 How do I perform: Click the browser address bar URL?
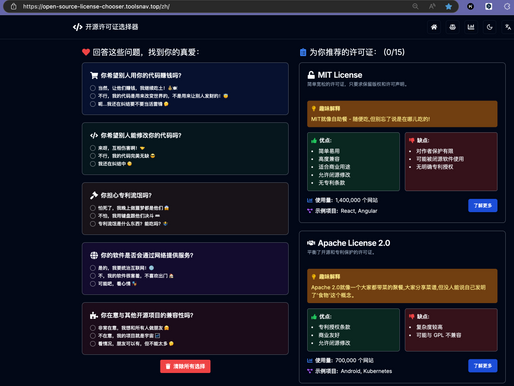[96, 6]
